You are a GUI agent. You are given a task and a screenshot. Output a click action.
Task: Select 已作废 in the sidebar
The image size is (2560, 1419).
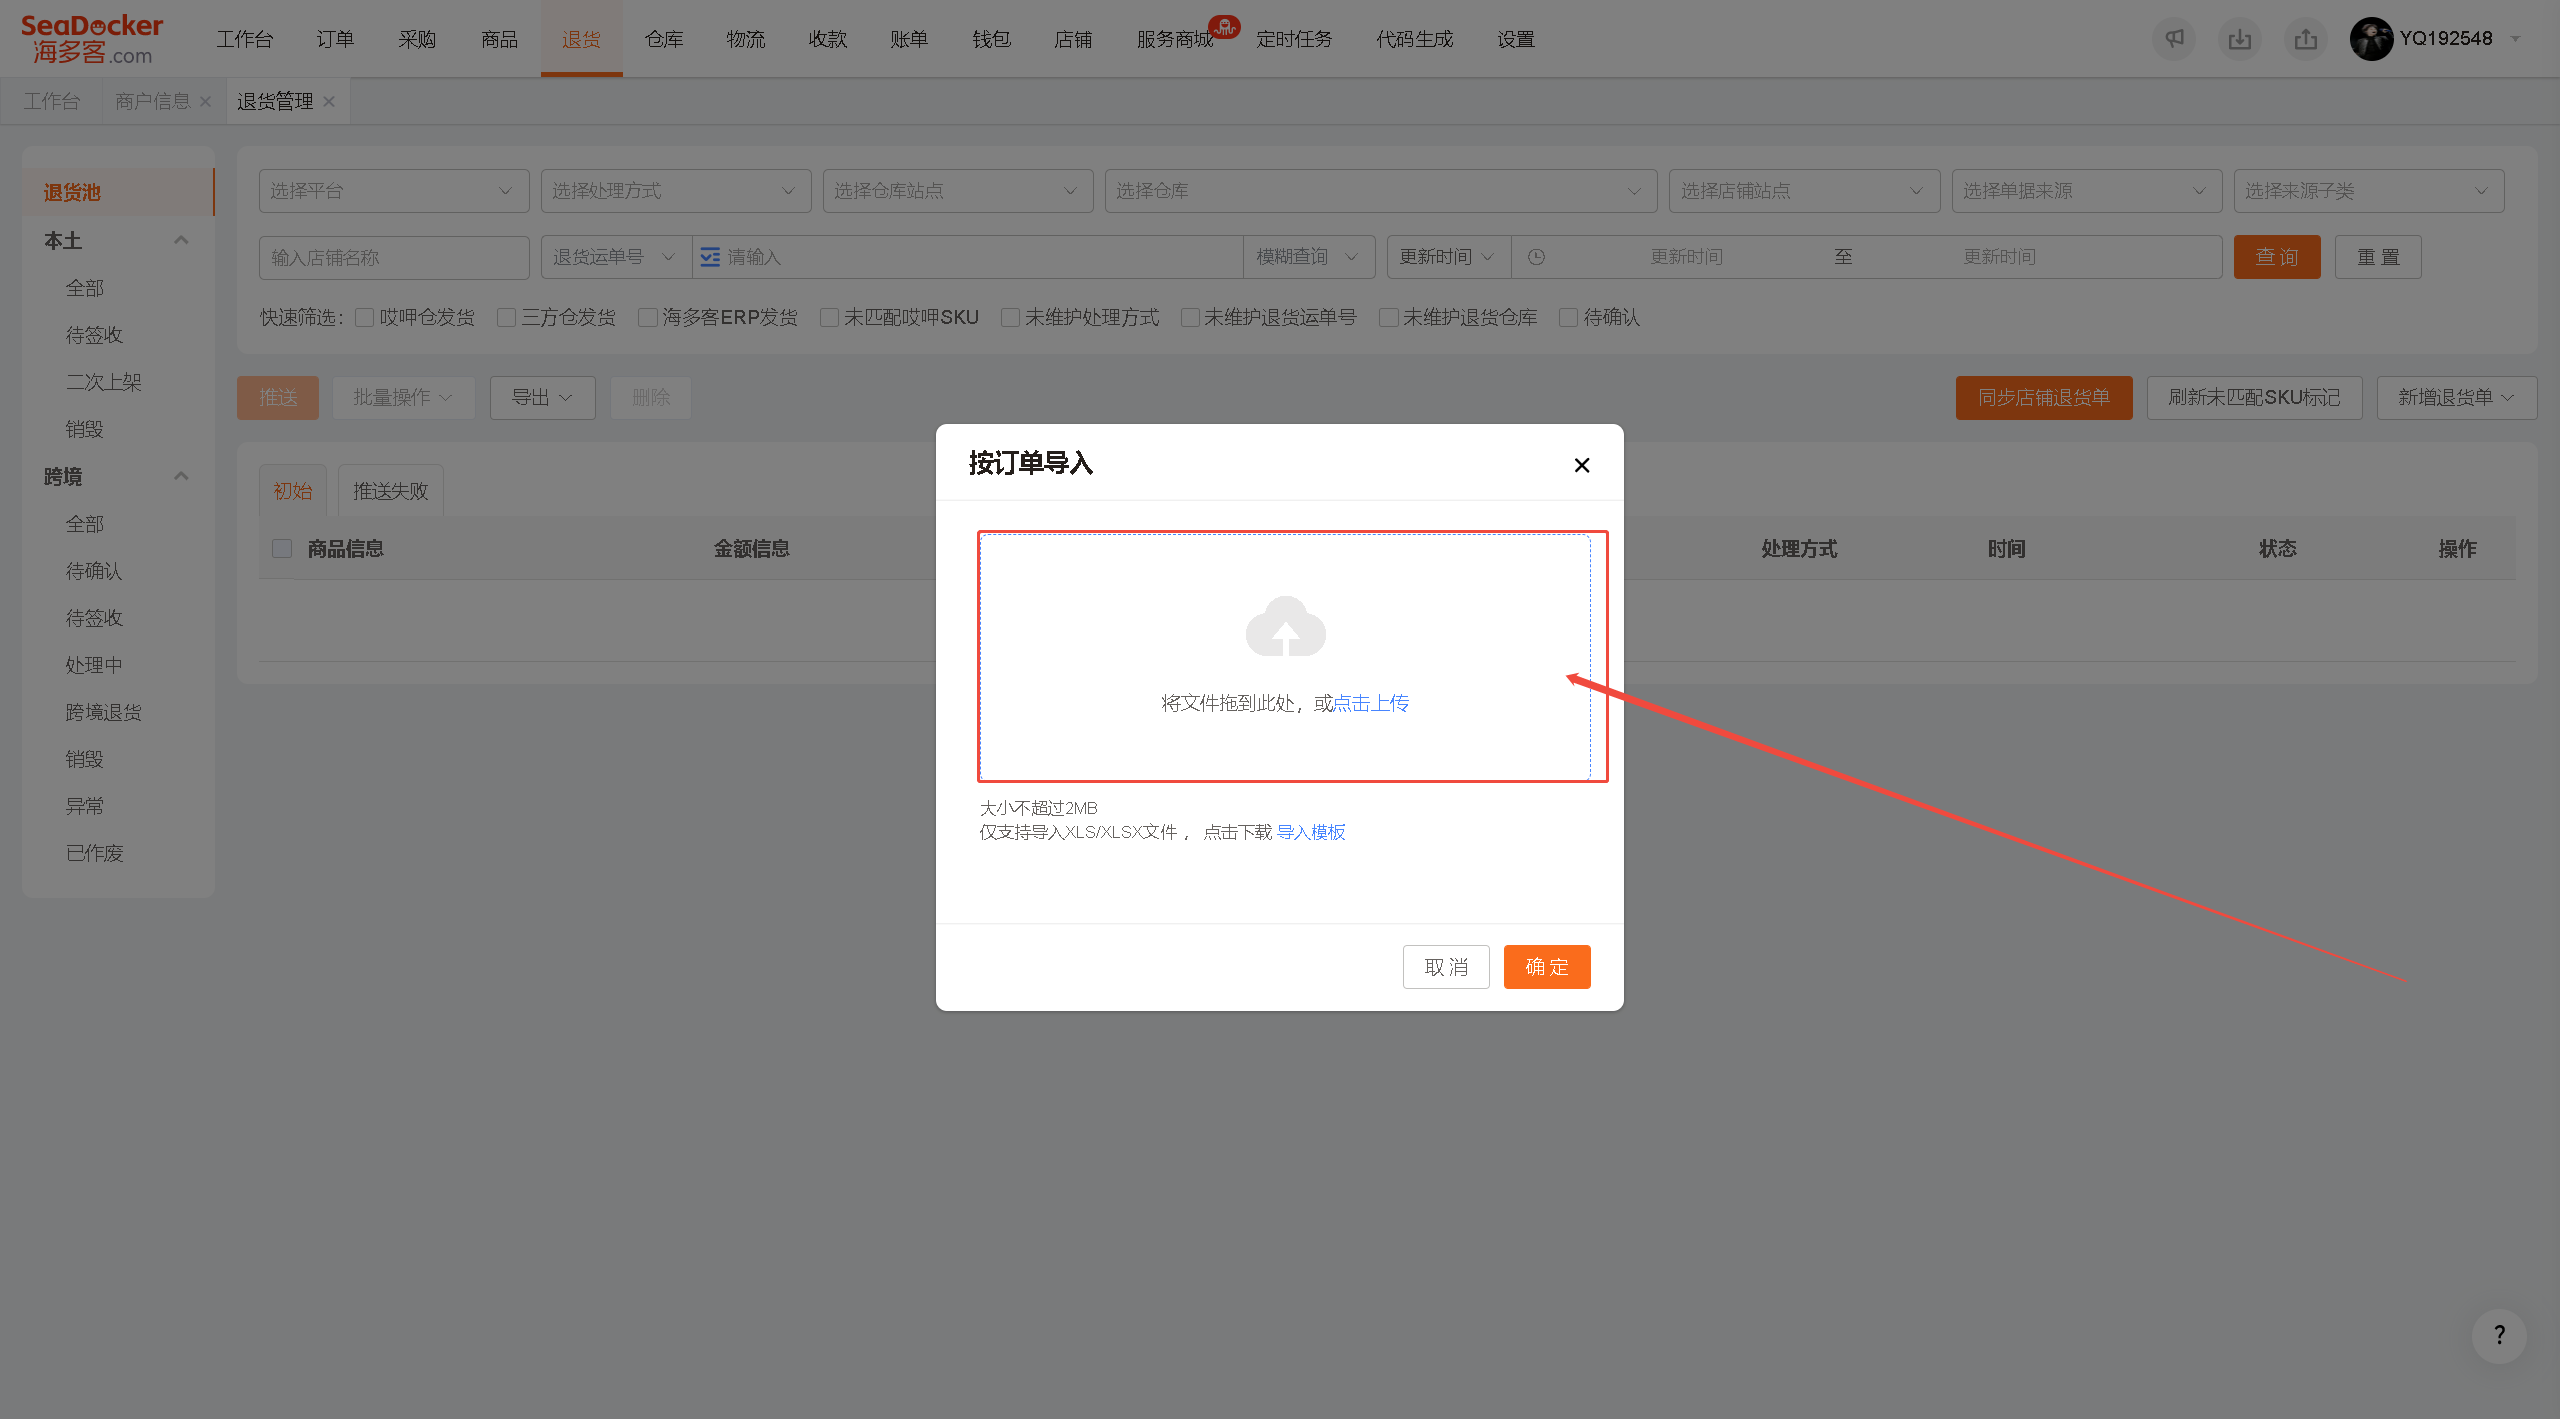95,853
